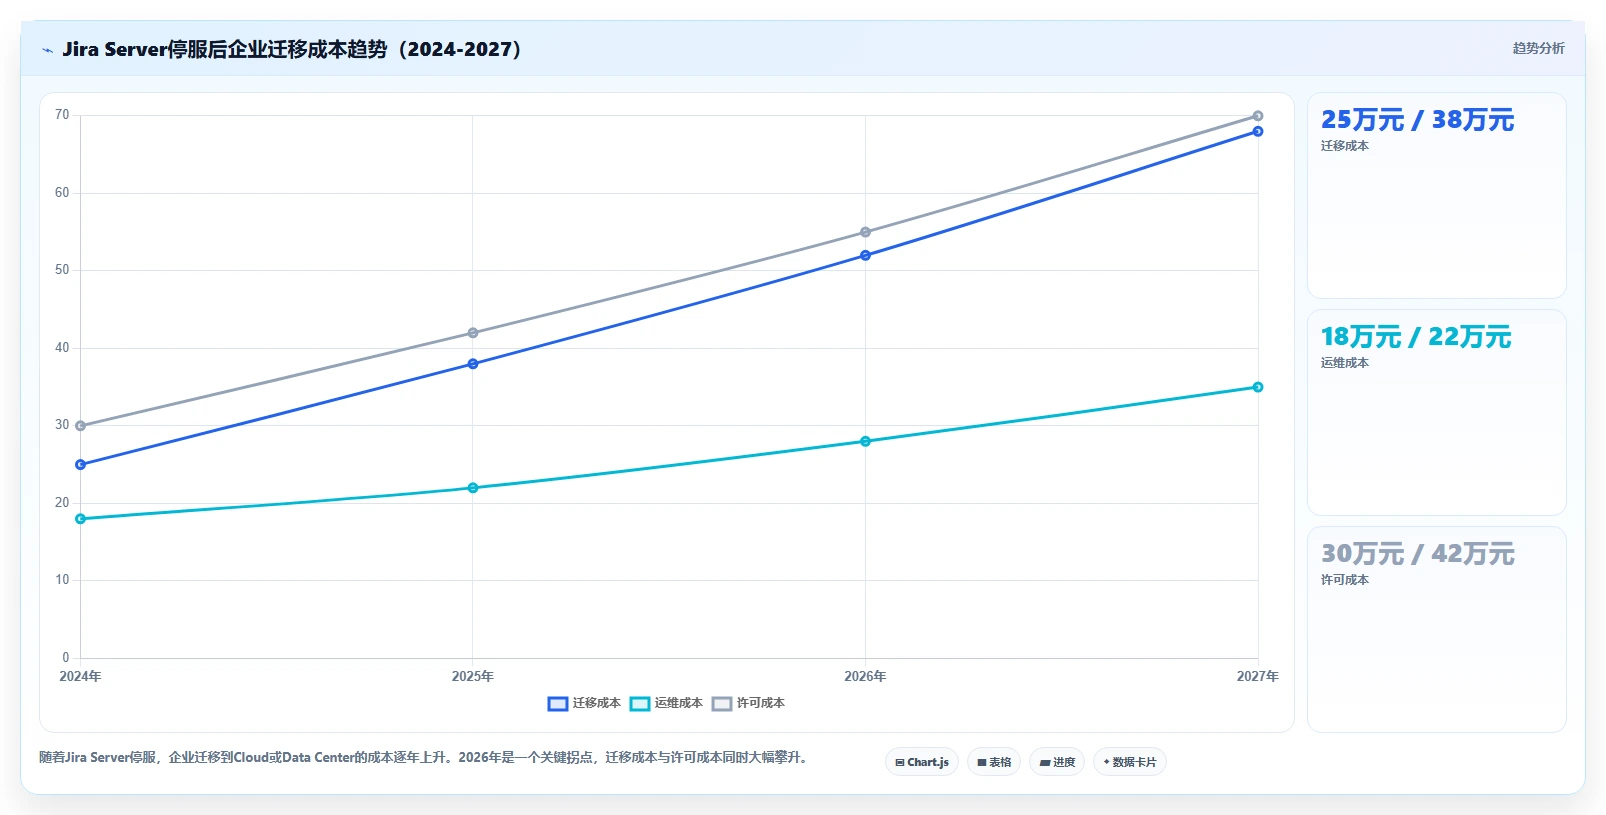Click 许可成本 data point at 2025年

click(473, 333)
